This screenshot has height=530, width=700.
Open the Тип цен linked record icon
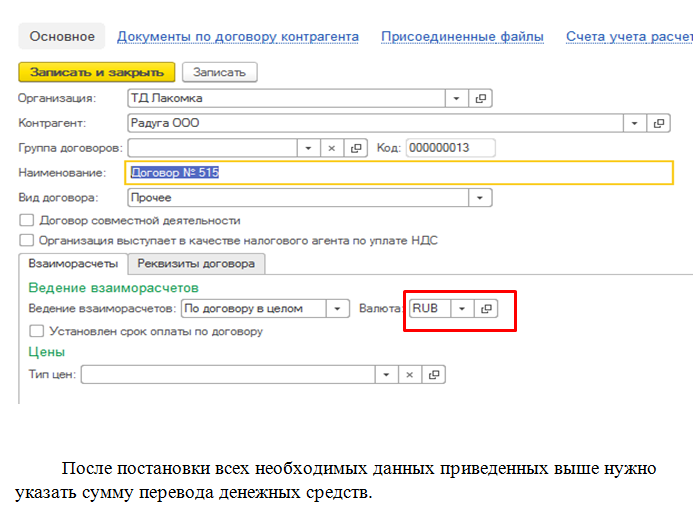tap(433, 375)
